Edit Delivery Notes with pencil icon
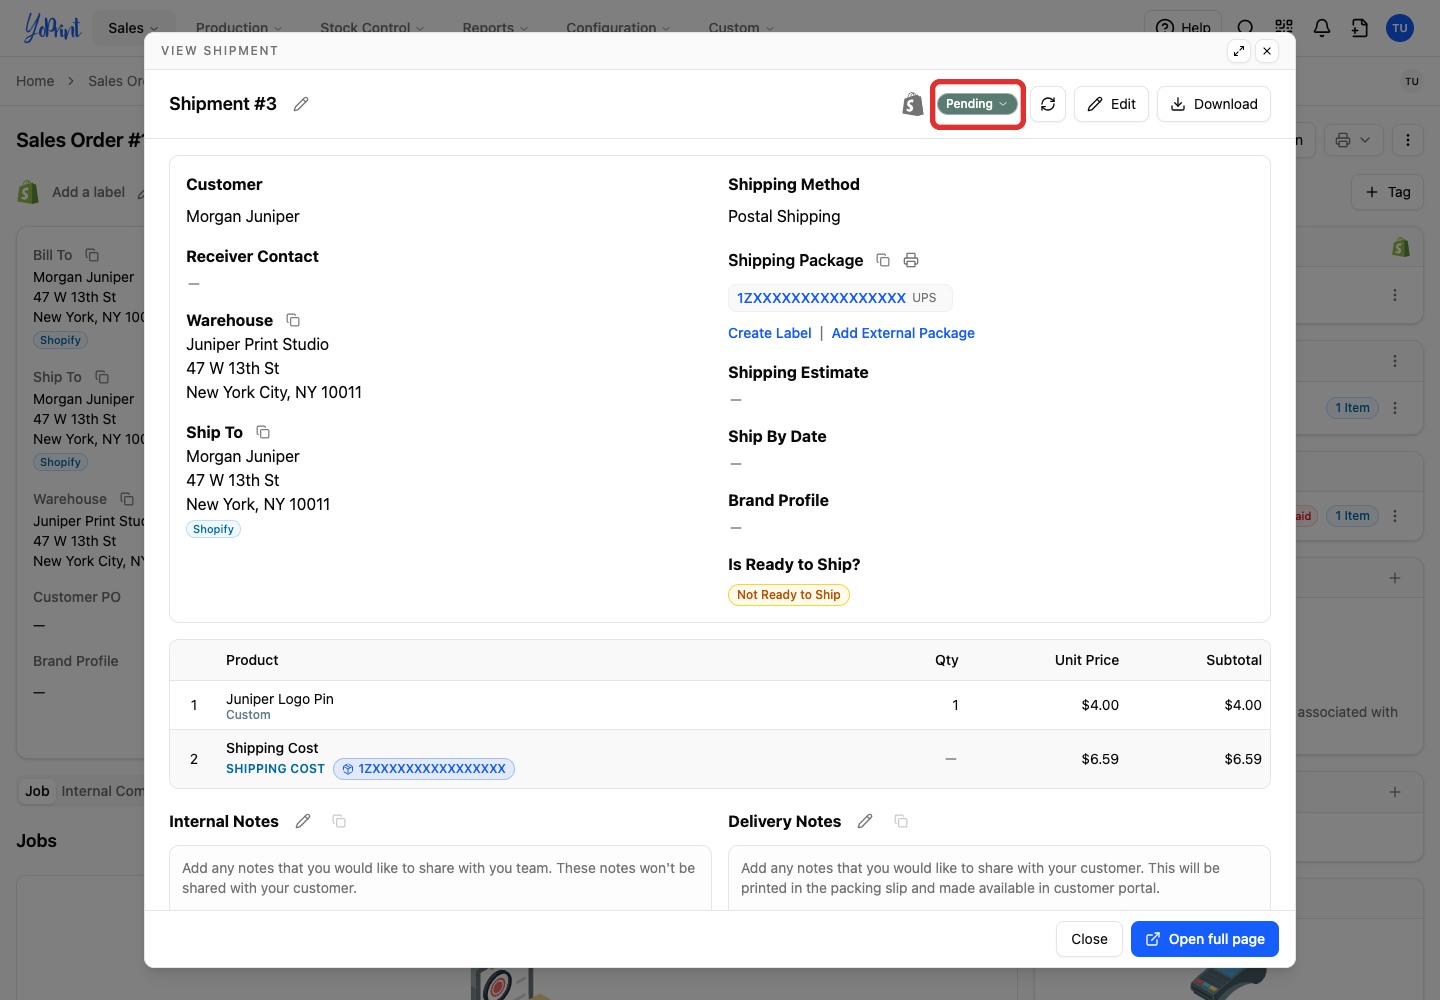1440x1000 pixels. (x=865, y=821)
